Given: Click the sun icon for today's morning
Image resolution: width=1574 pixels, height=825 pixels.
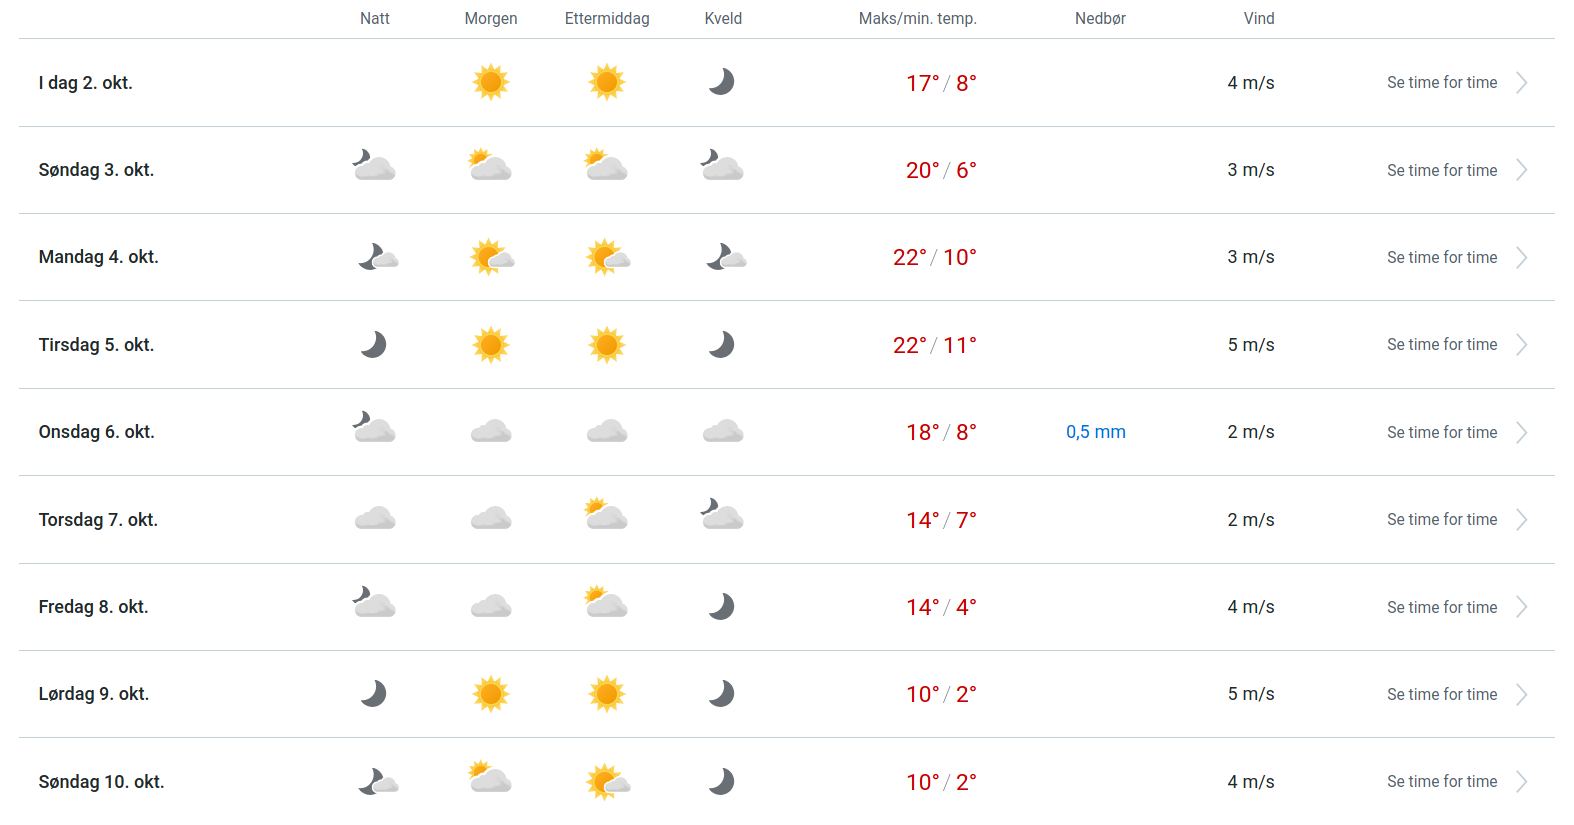Looking at the screenshot, I should pos(491,82).
